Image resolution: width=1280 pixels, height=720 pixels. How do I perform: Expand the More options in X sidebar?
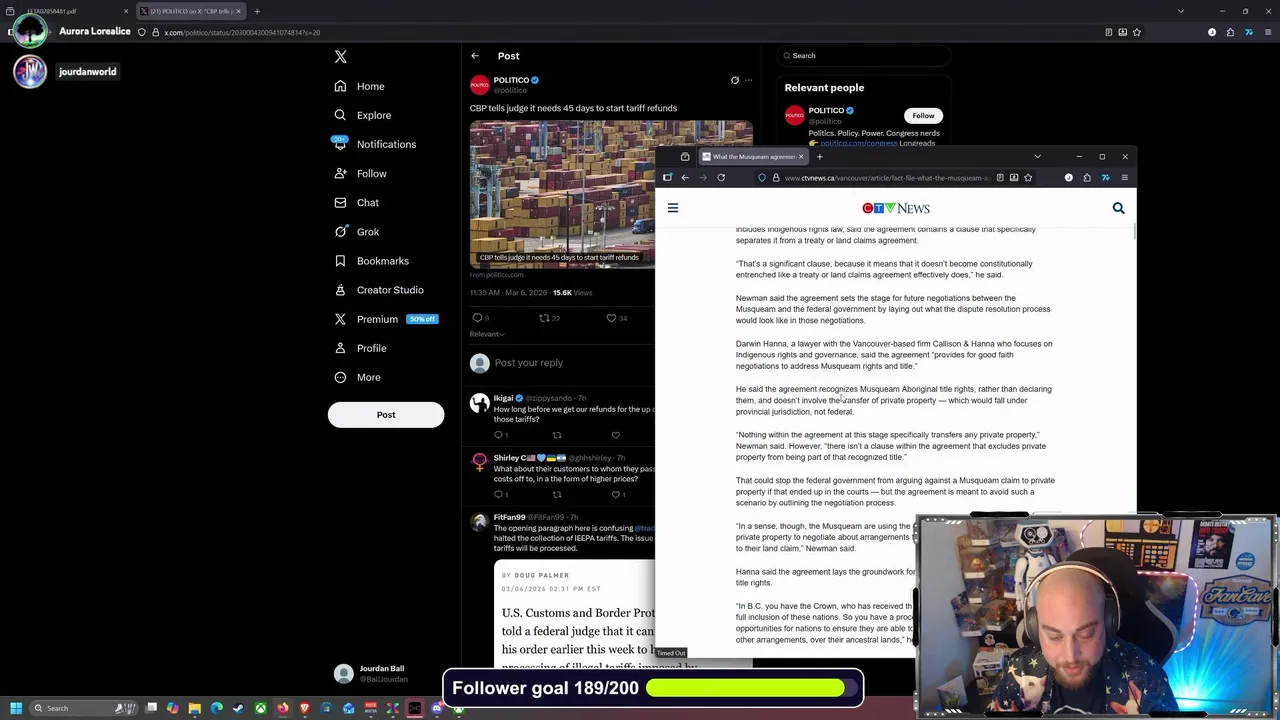357,377
